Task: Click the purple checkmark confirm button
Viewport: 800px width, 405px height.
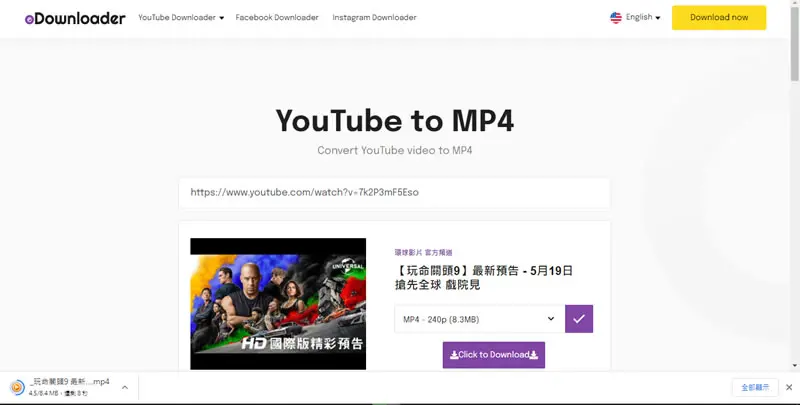Action: [x=579, y=319]
